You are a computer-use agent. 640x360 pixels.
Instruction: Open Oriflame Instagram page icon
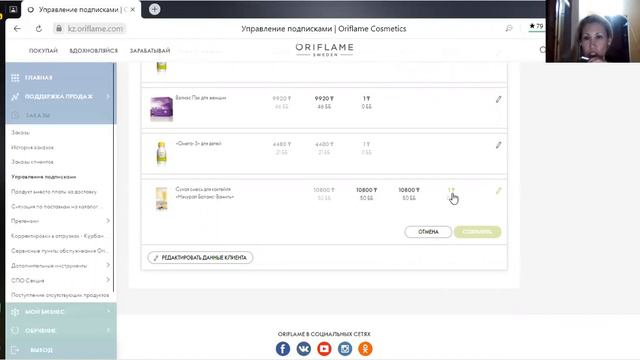[x=345, y=349]
